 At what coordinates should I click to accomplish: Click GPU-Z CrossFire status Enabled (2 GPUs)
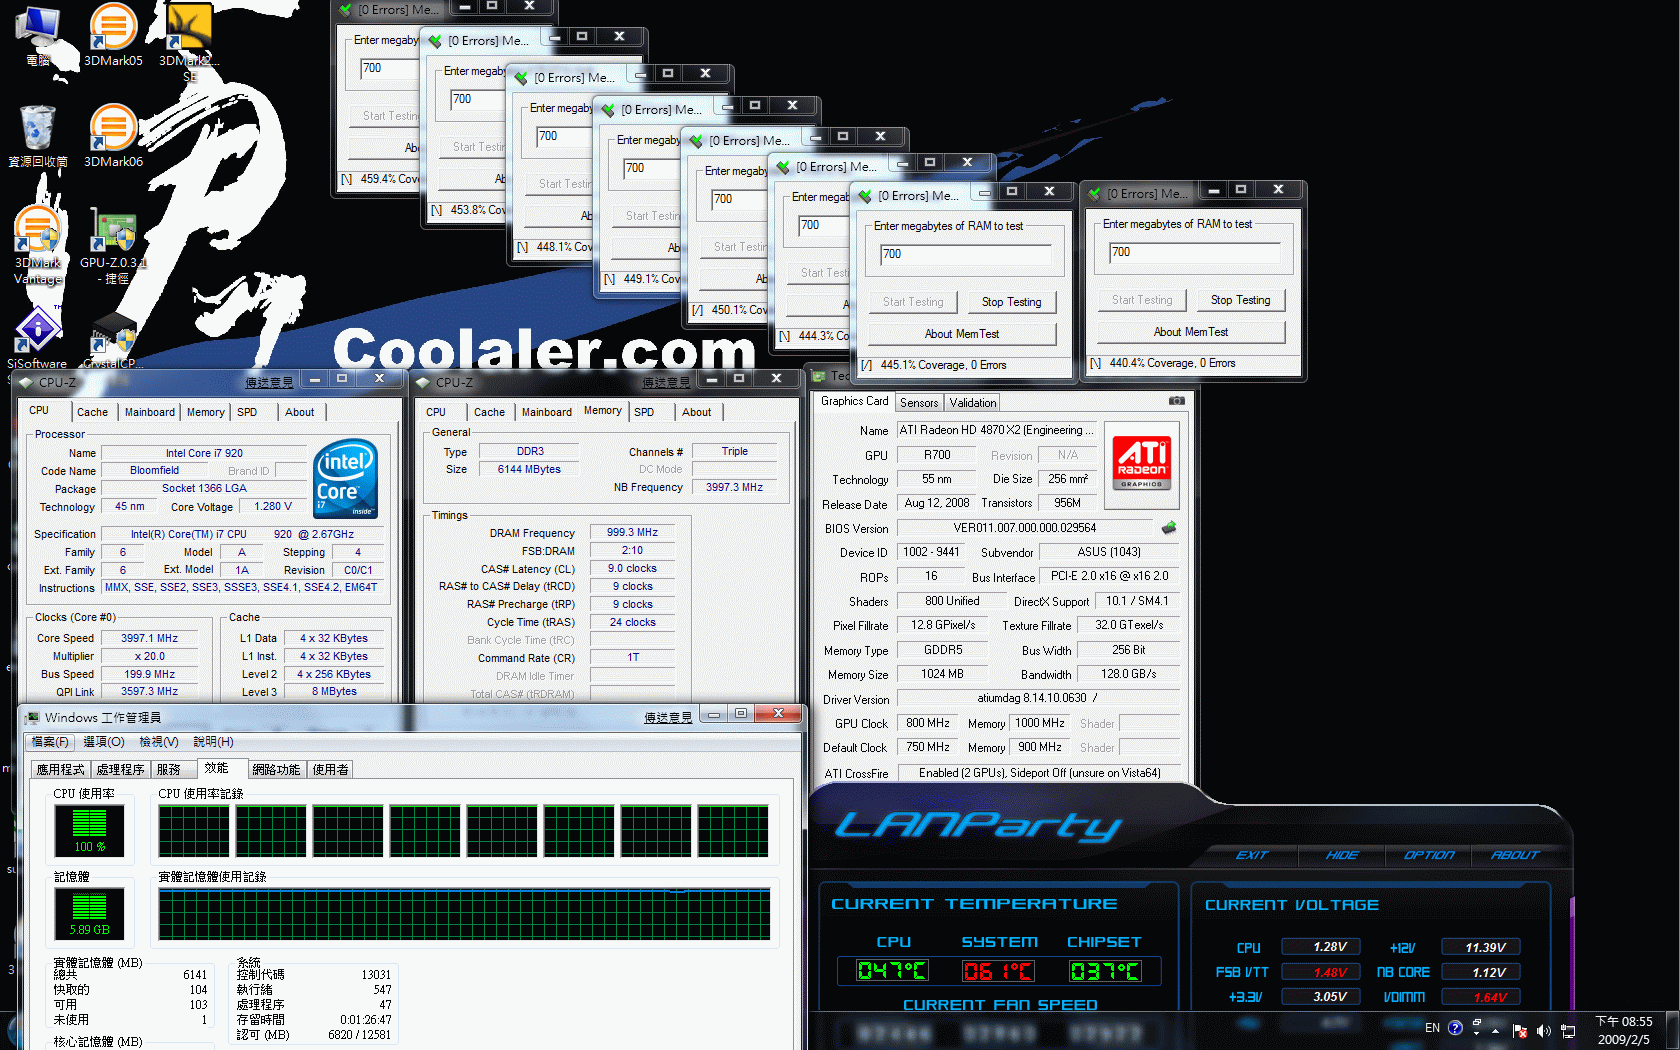click(x=1039, y=773)
